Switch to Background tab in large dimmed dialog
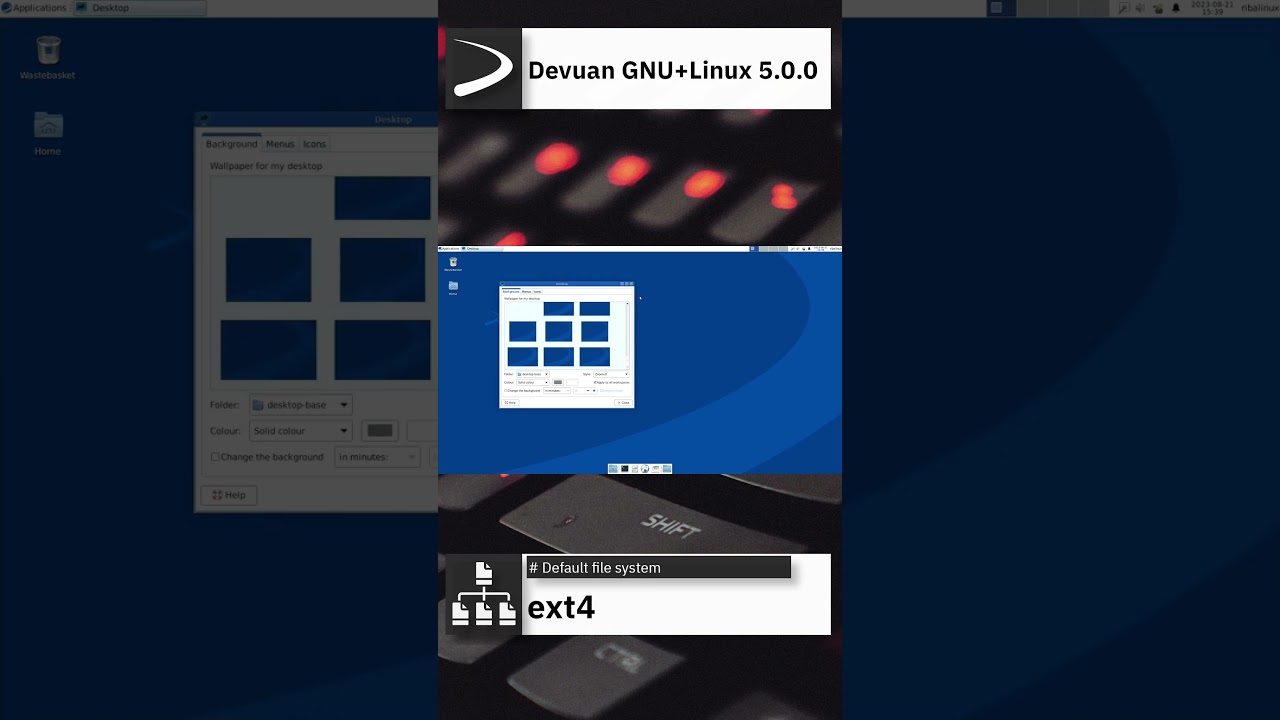1280x720 pixels. coord(231,144)
